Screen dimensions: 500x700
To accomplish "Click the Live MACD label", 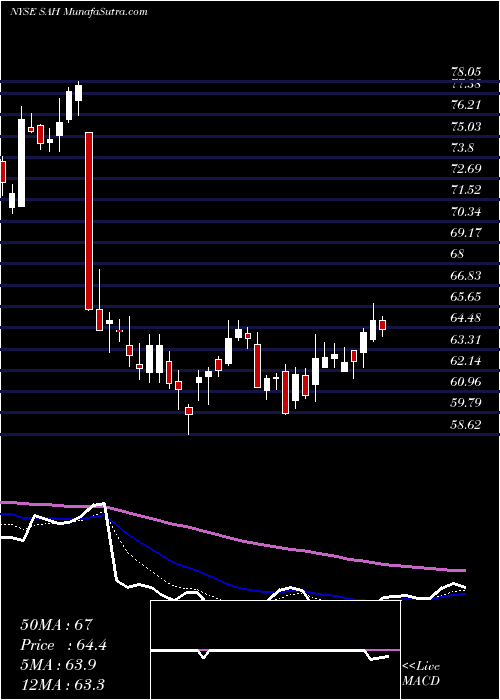I will (421, 674).
